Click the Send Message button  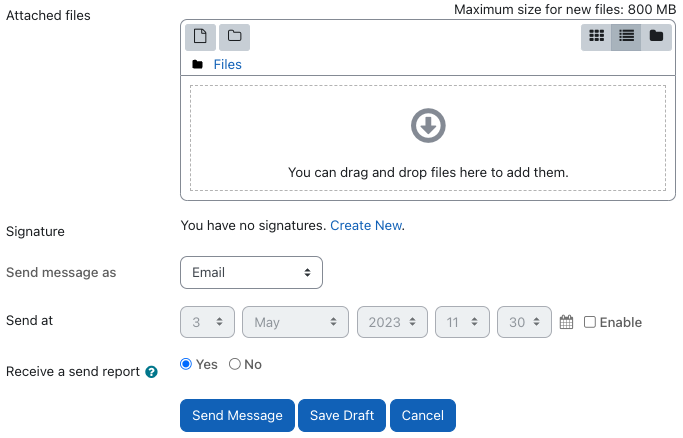[237, 415]
